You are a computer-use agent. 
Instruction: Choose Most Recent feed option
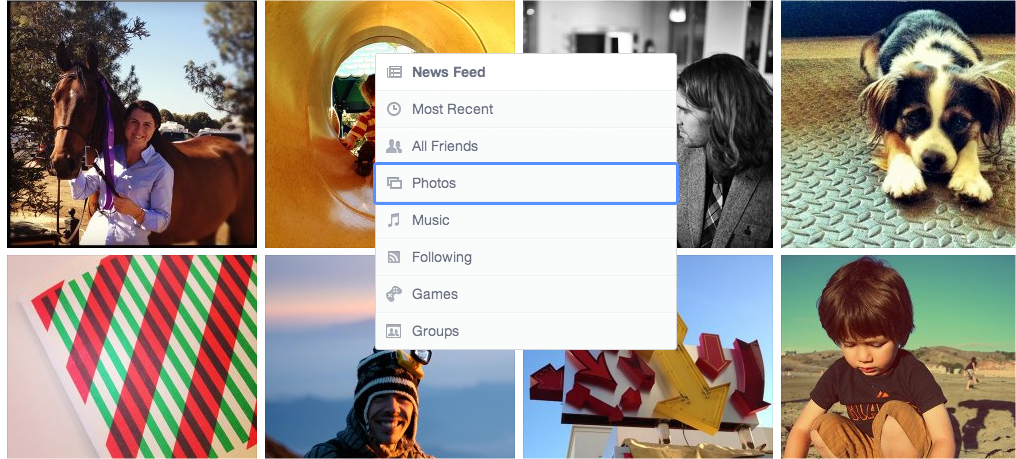526,109
